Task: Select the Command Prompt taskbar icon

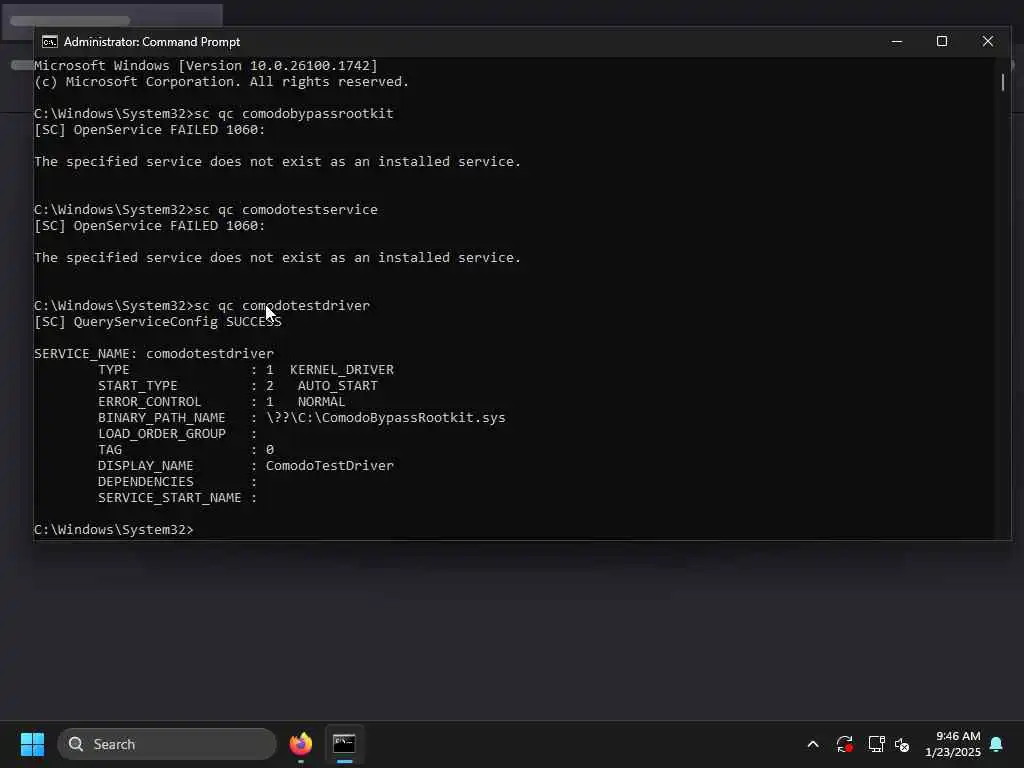Action: pos(344,744)
